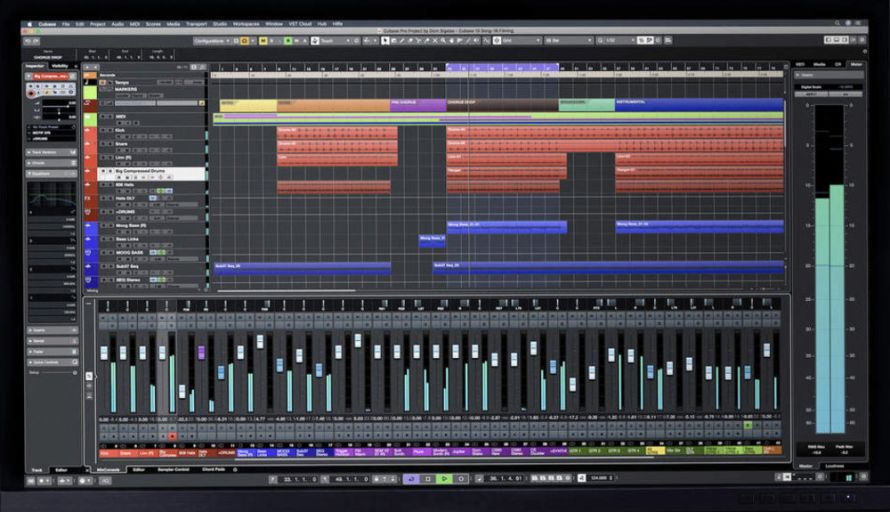
Task: Click the left locator position field in transport
Action: 300,479
